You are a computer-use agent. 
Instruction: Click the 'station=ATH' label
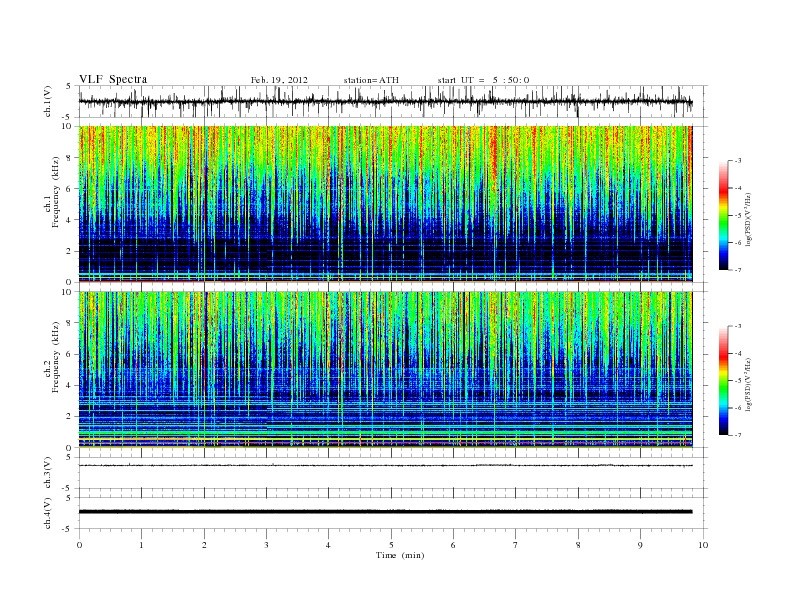(x=371, y=80)
